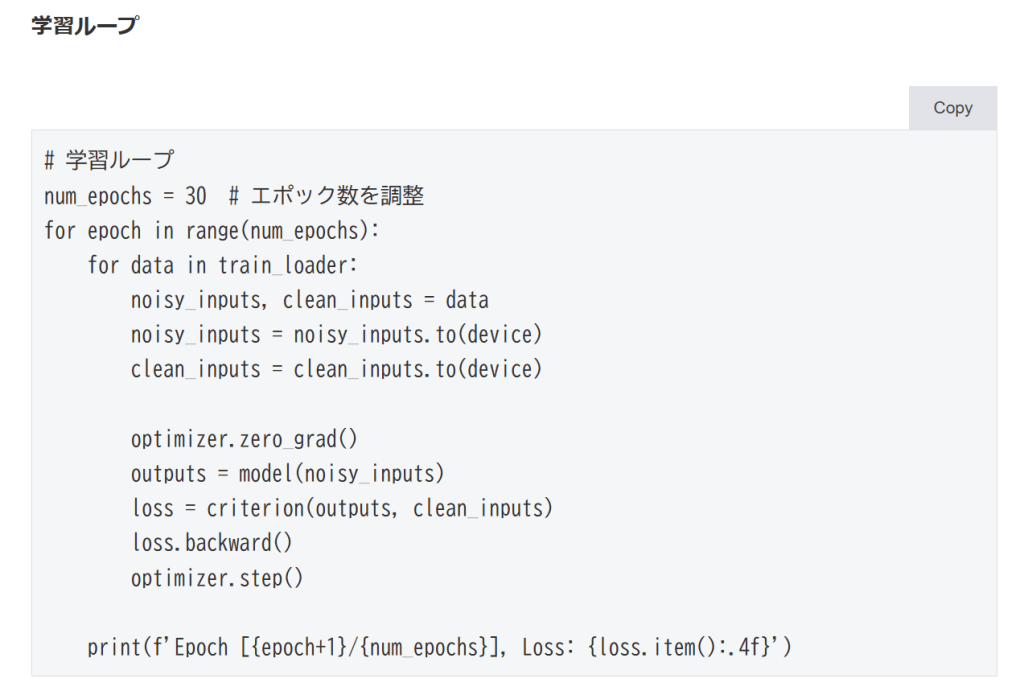Click the 学習ループ section heading

(x=84, y=27)
